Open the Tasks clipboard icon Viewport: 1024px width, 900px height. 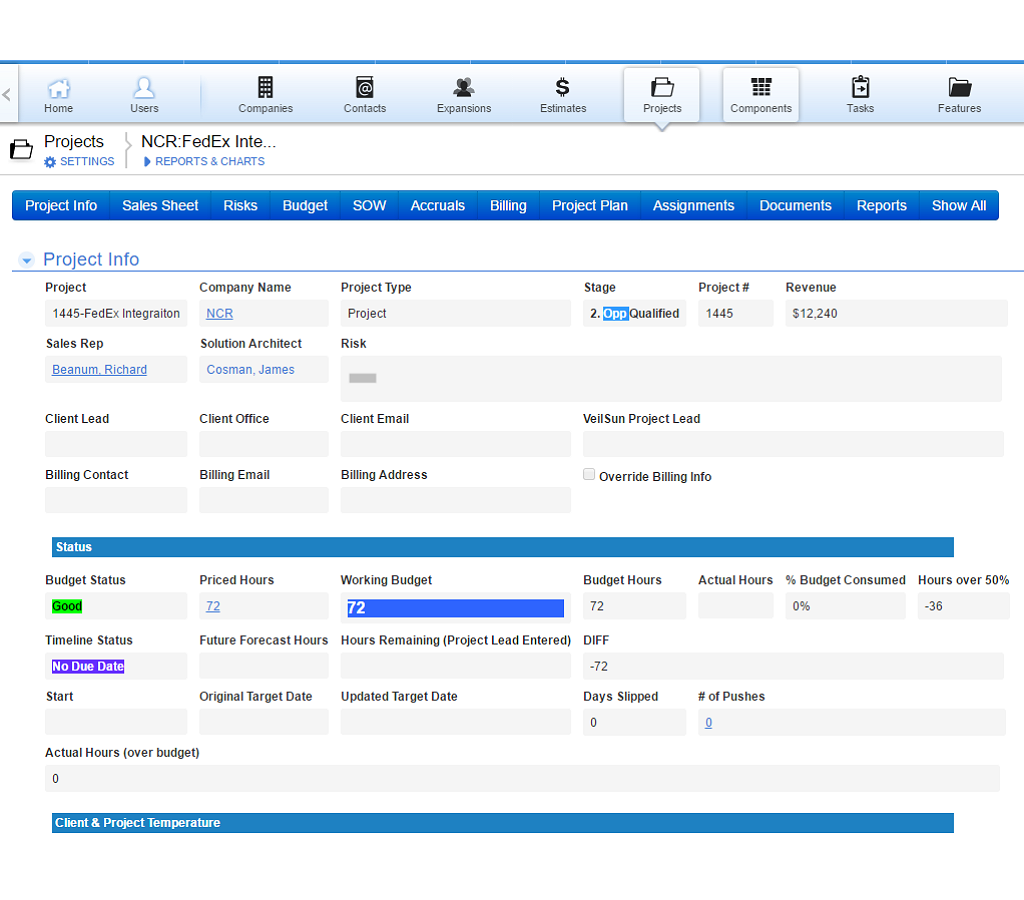coord(860,87)
